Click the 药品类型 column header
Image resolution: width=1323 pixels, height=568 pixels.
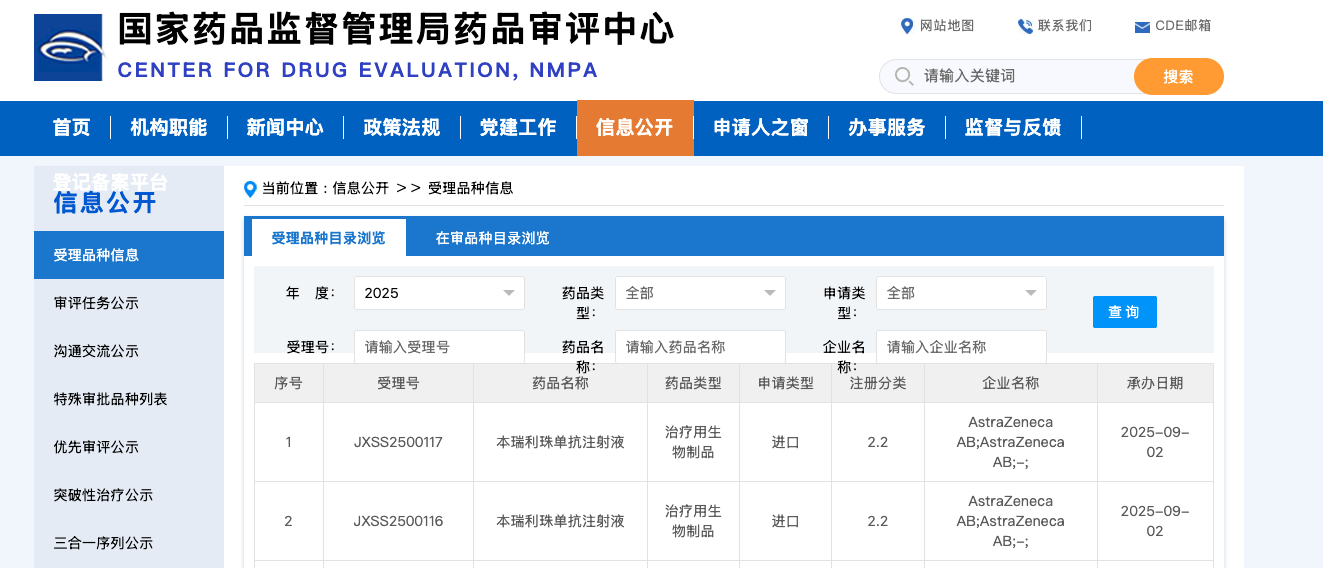[x=693, y=383]
